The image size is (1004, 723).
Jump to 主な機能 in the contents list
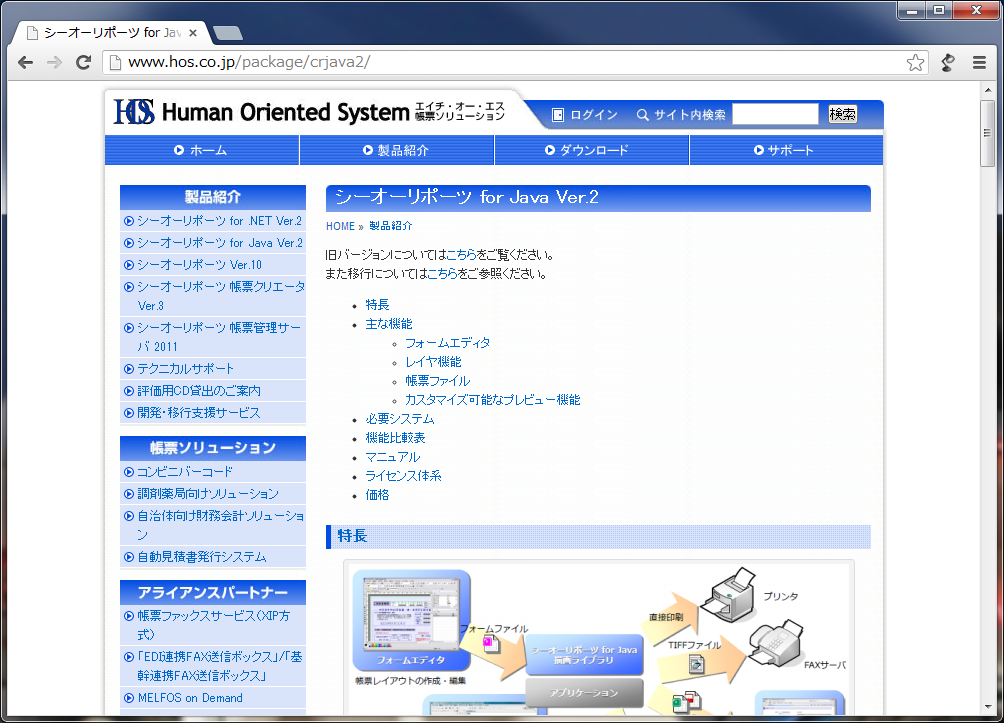(389, 324)
